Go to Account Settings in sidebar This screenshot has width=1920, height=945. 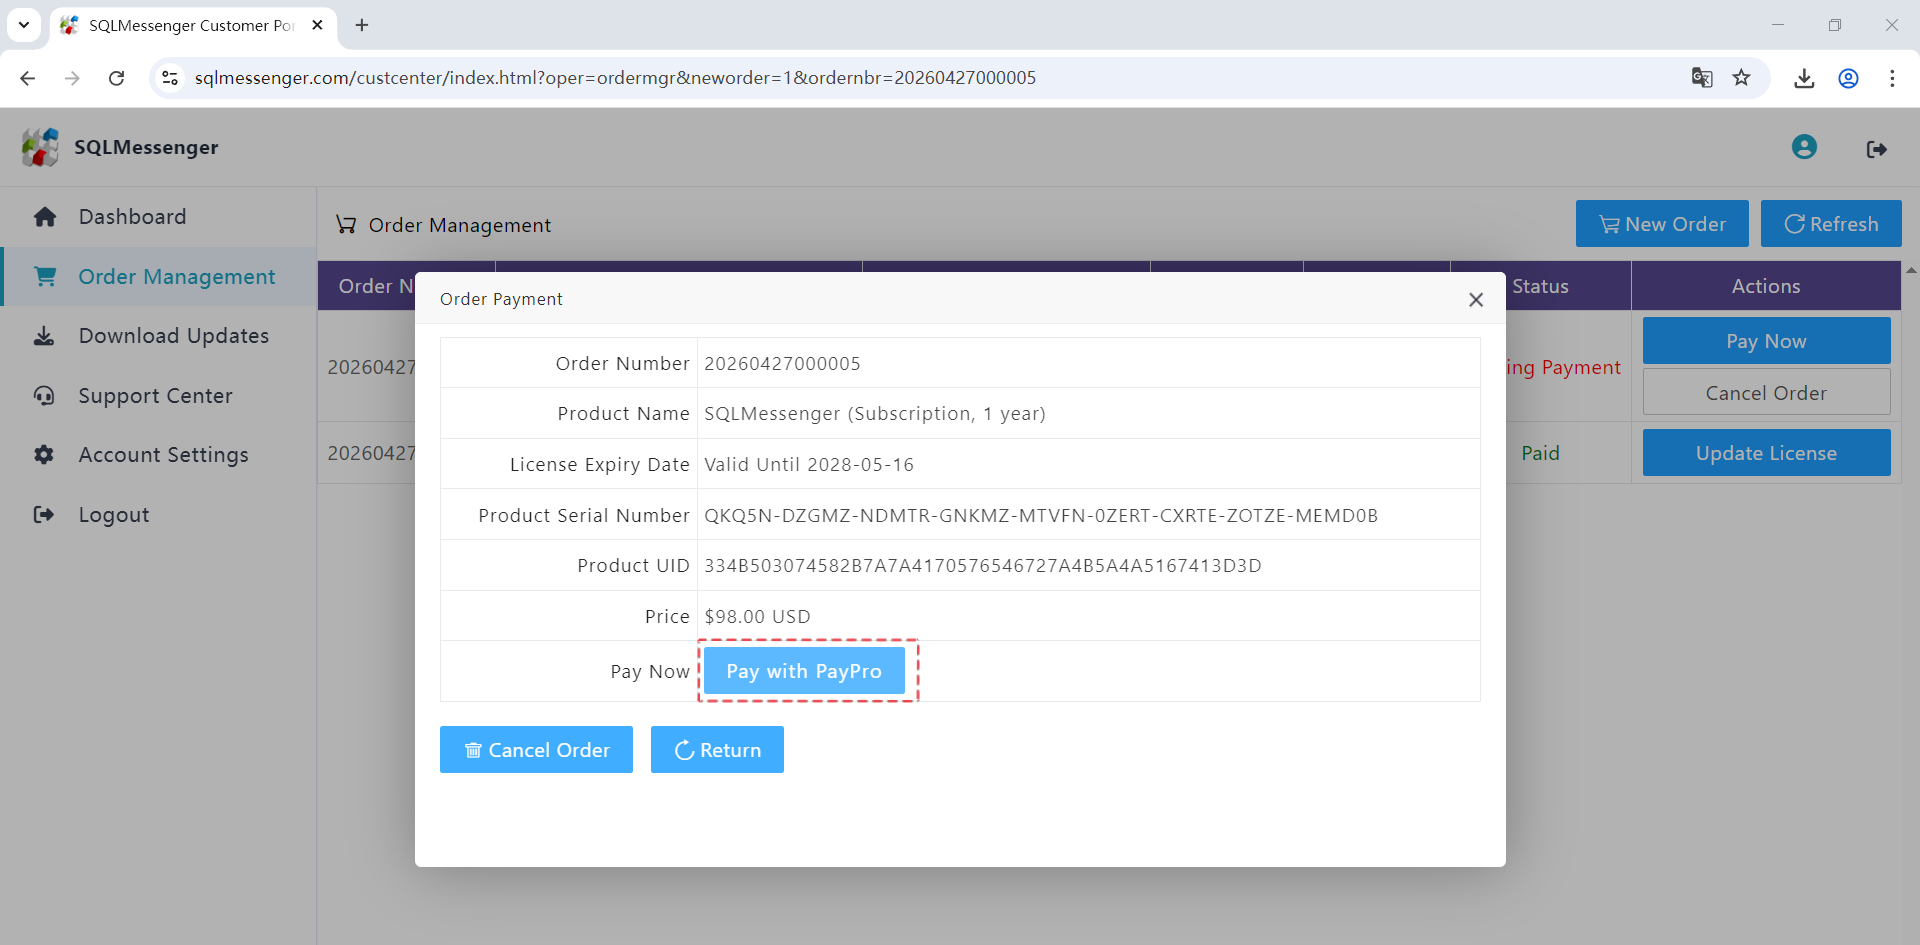click(x=163, y=455)
